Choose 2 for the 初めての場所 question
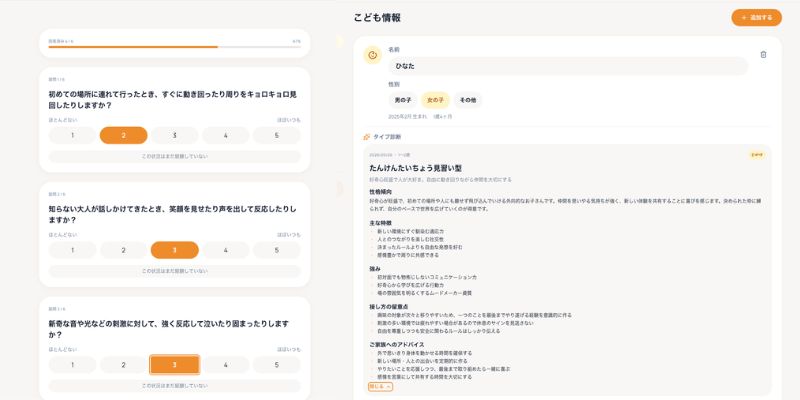 pyautogui.click(x=123, y=135)
